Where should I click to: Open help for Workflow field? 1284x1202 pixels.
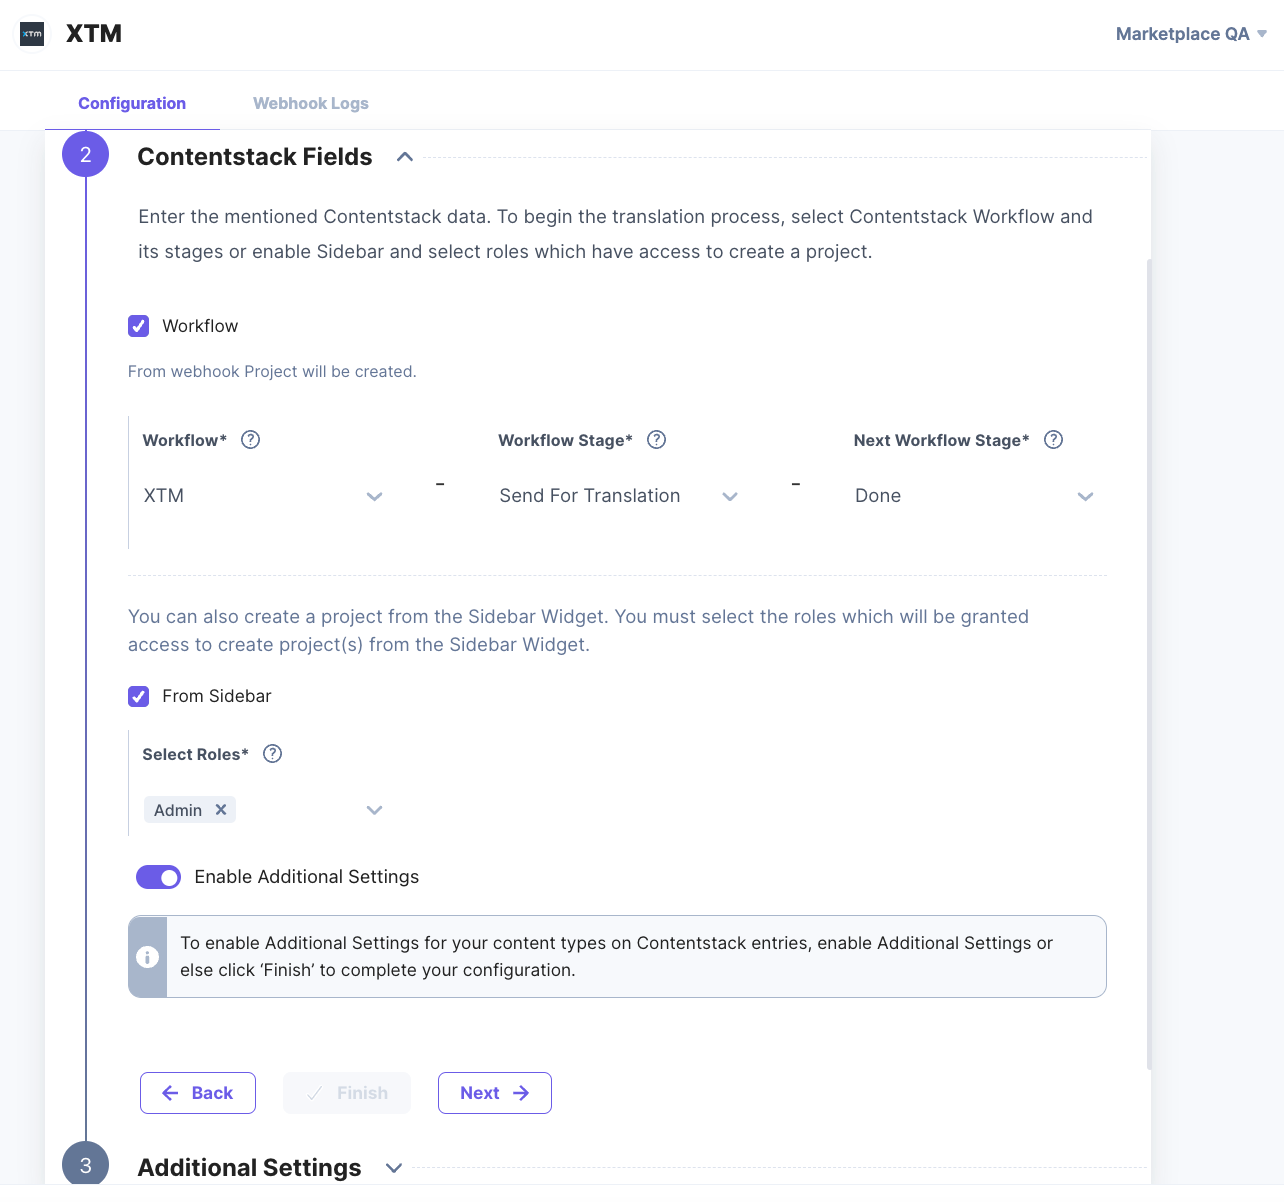[x=251, y=440]
